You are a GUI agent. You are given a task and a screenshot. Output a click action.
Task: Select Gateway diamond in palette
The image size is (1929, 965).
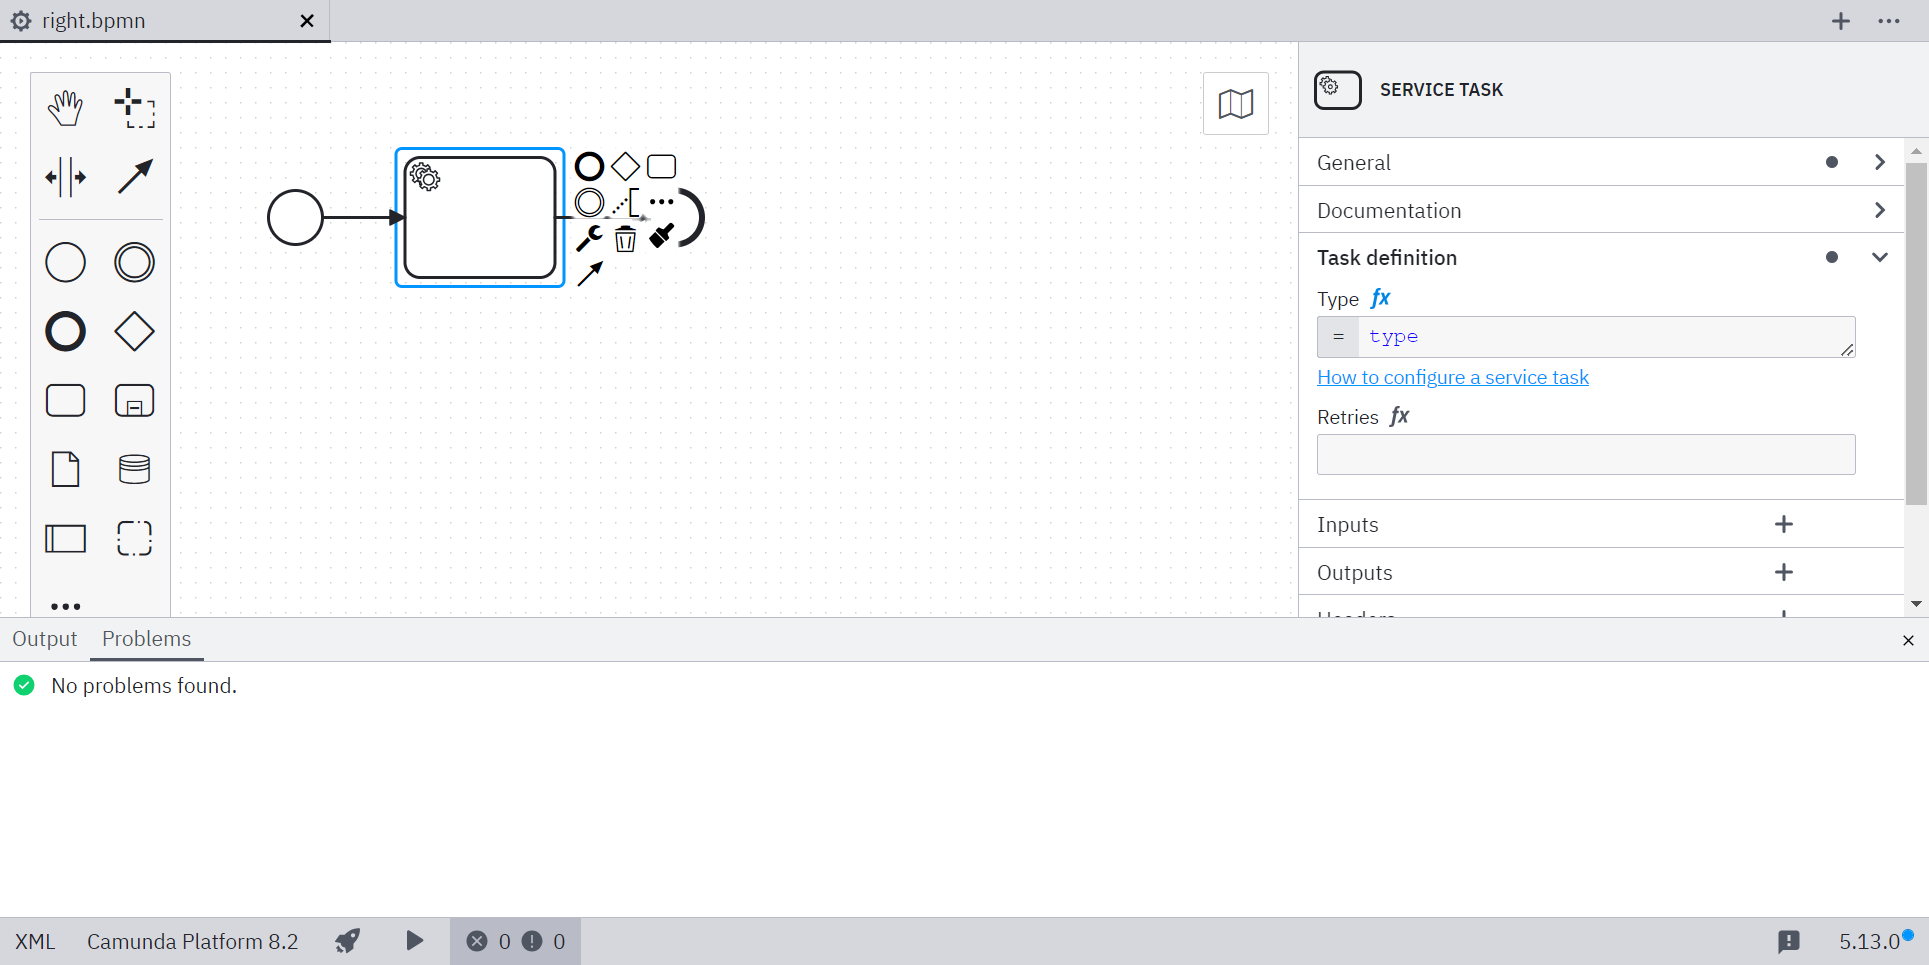pos(134,332)
